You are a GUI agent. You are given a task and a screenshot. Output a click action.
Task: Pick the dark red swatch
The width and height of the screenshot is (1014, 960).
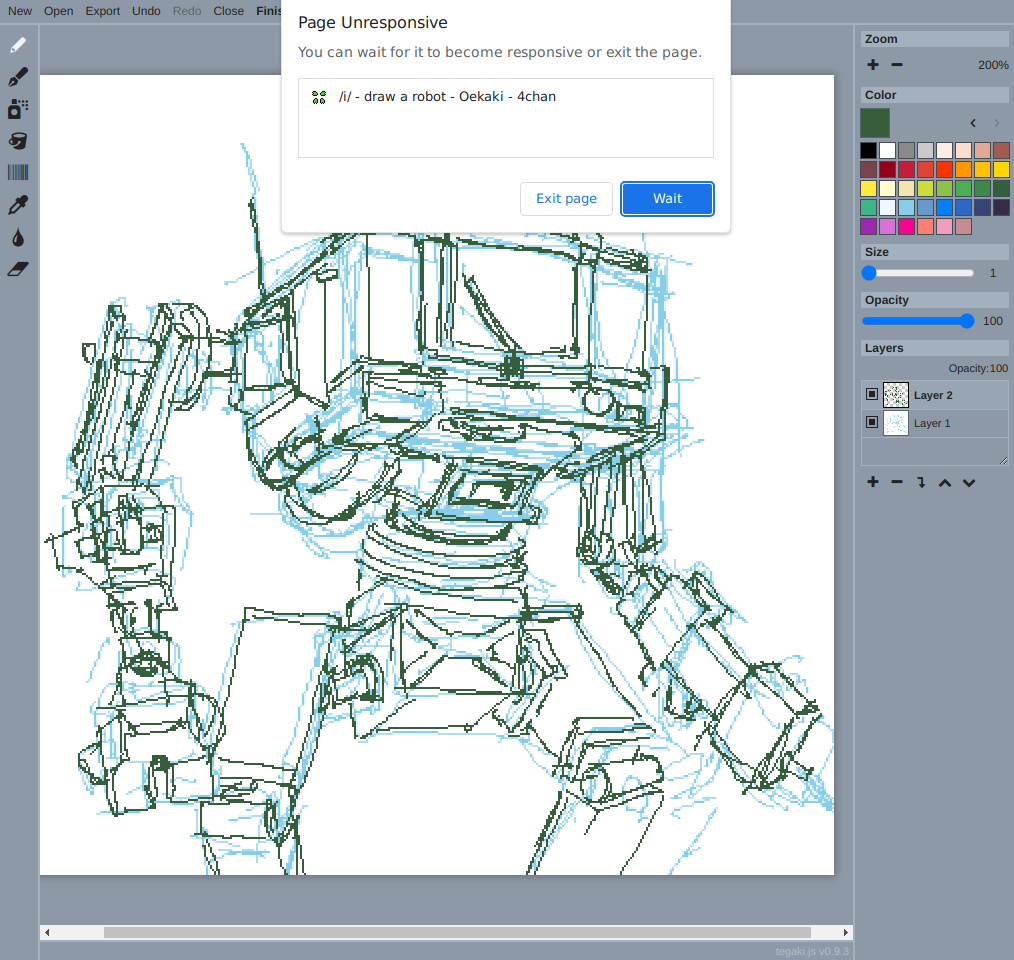pos(887,169)
